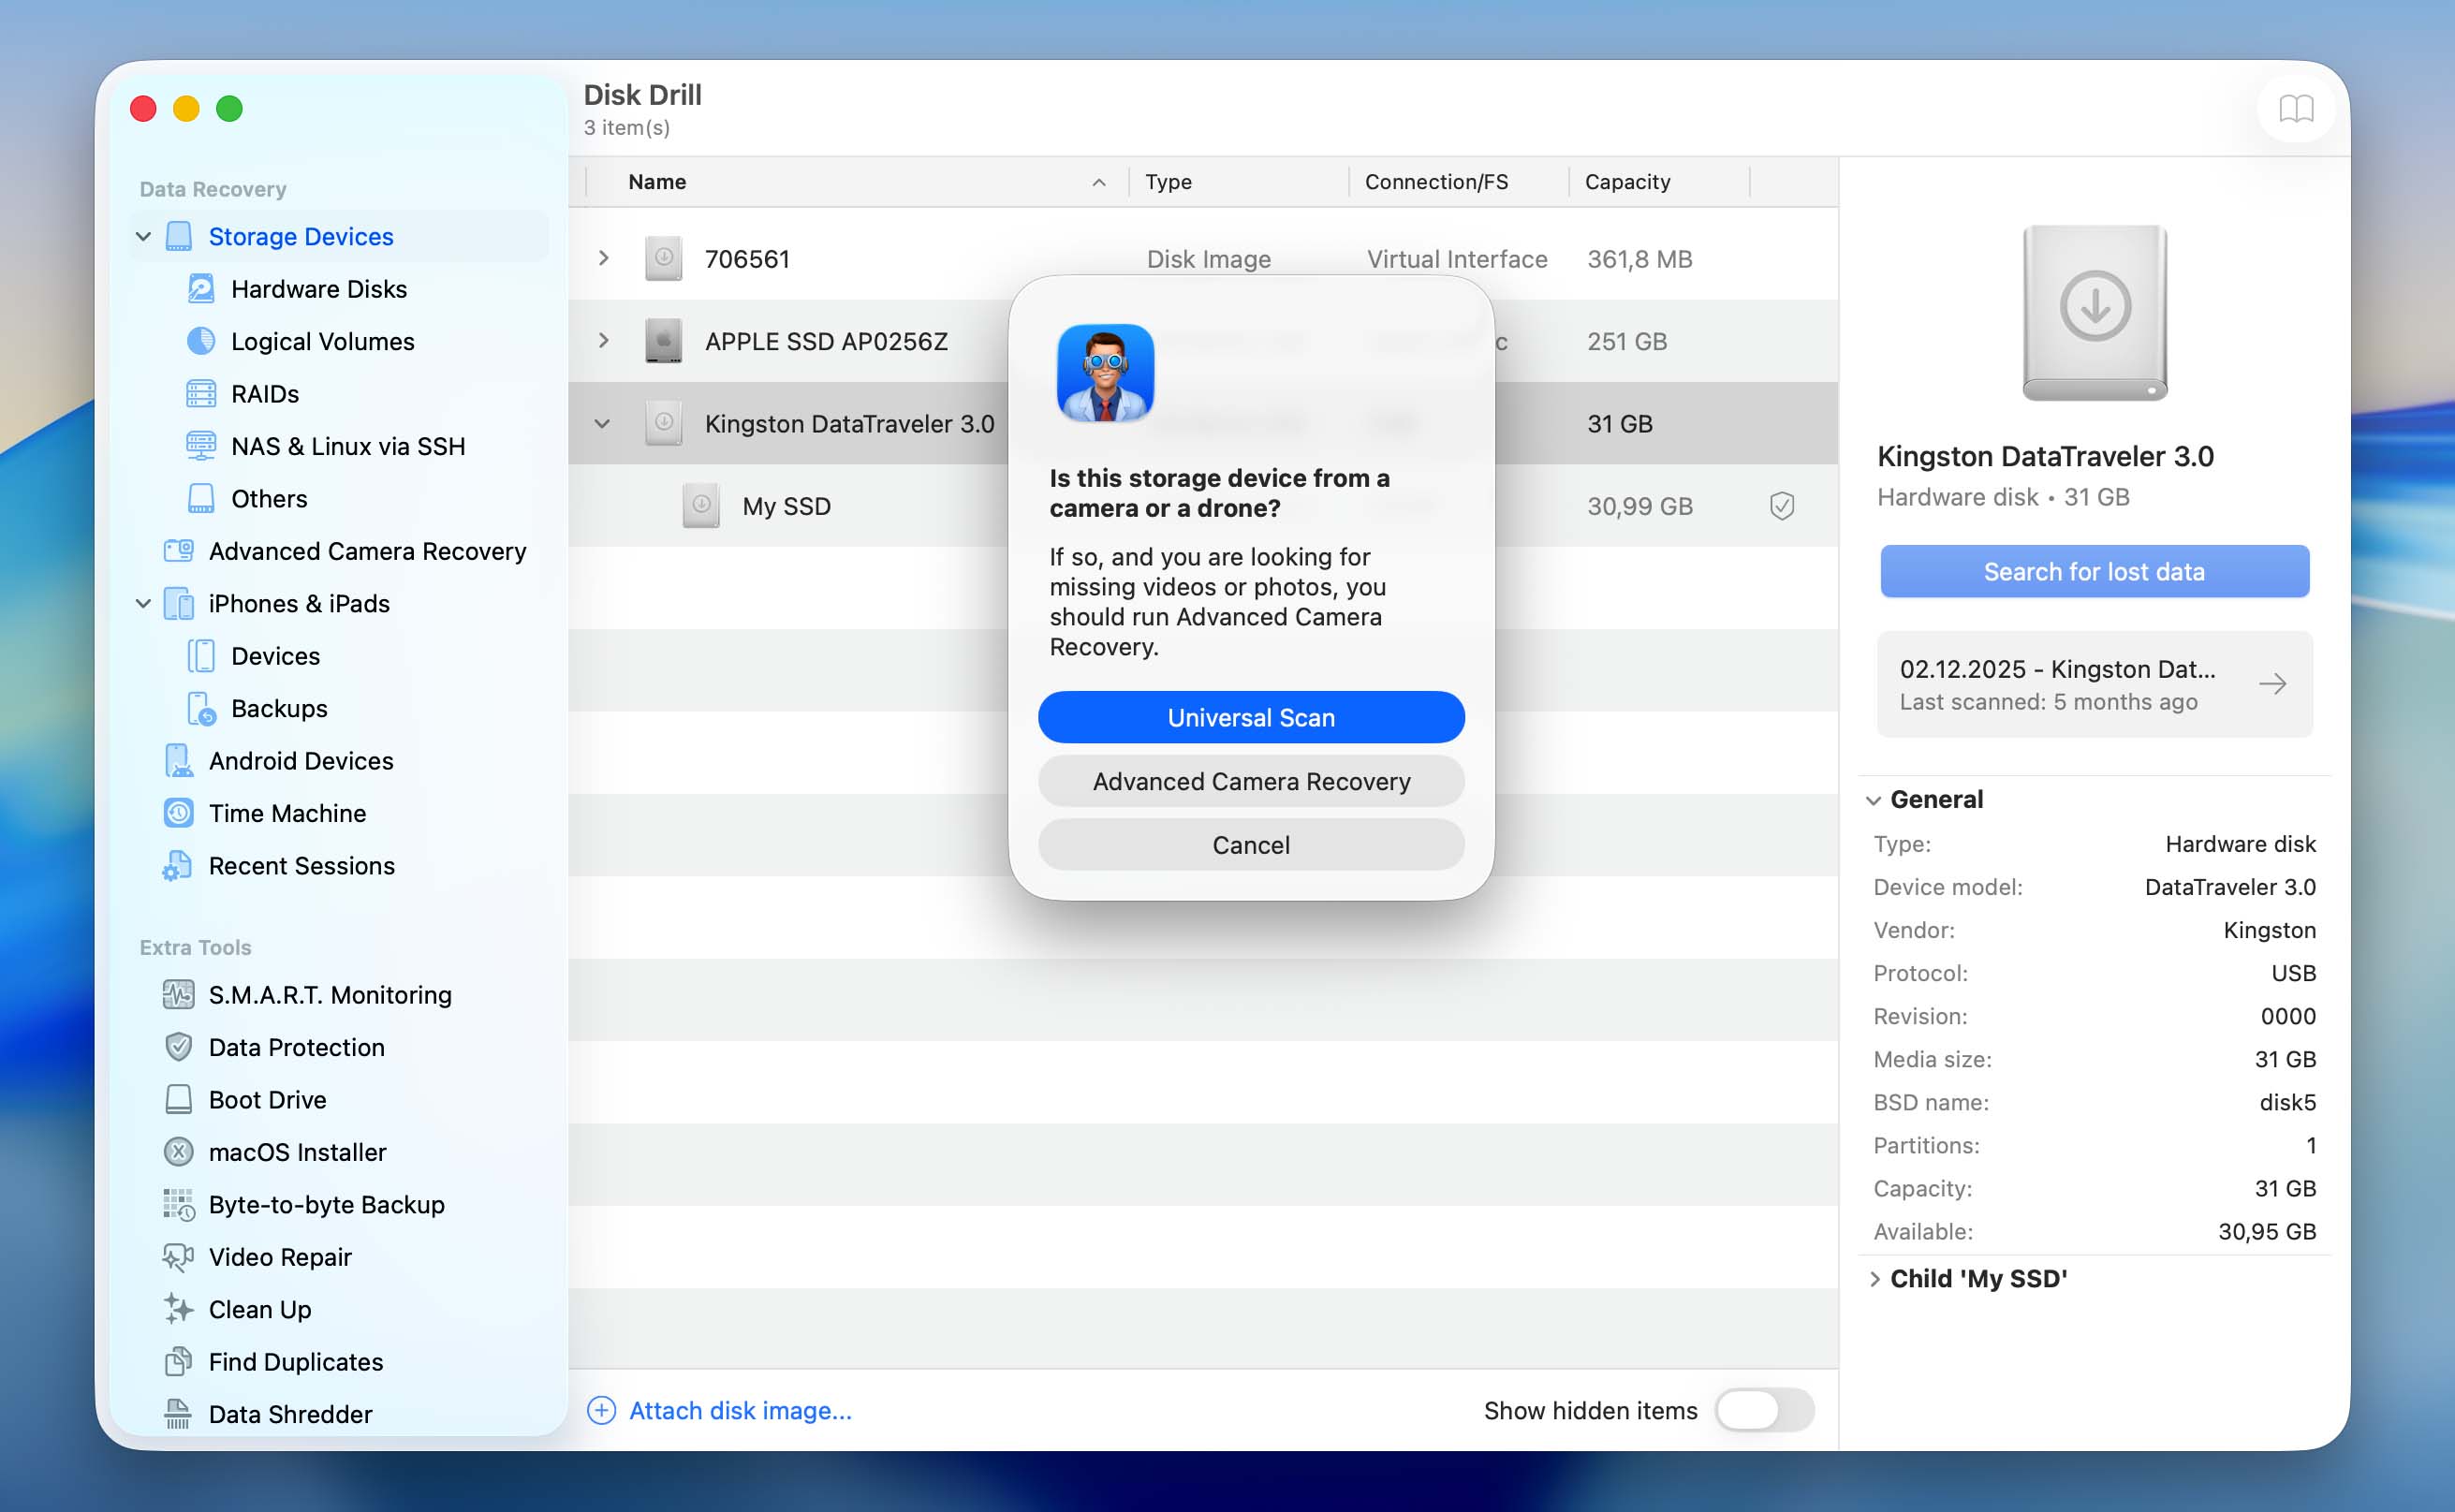Click the Video Repair icon
Screen dimensions: 2455x1512
tap(179, 1257)
